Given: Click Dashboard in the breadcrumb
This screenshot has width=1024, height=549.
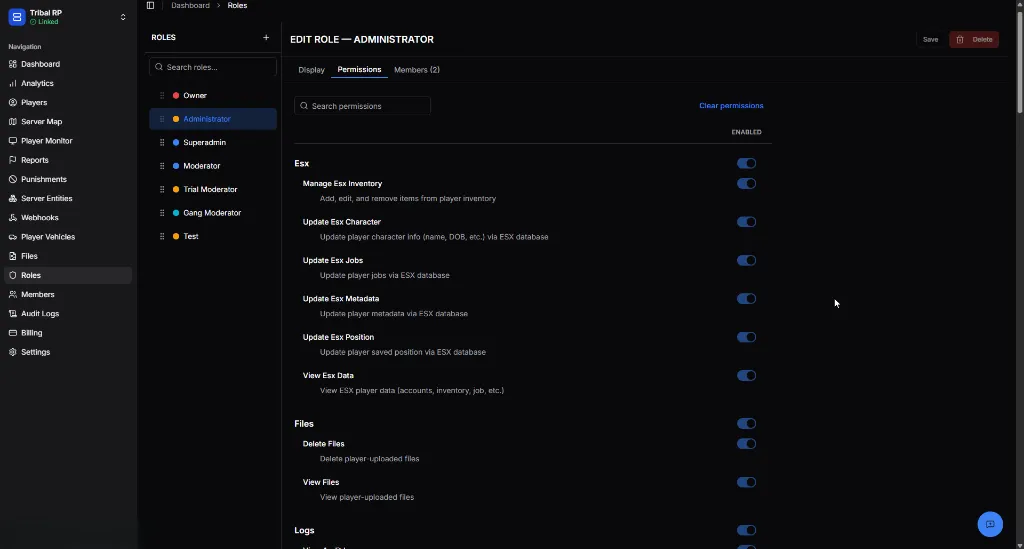Looking at the screenshot, I should click(190, 5).
